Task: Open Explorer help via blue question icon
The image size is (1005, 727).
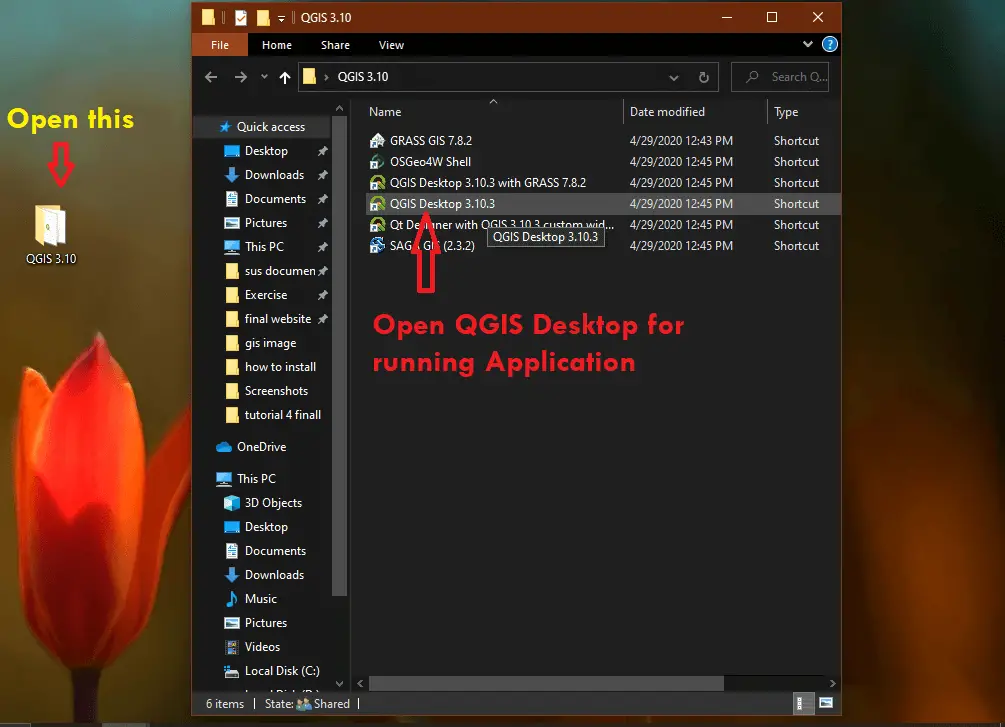Action: coord(829,44)
